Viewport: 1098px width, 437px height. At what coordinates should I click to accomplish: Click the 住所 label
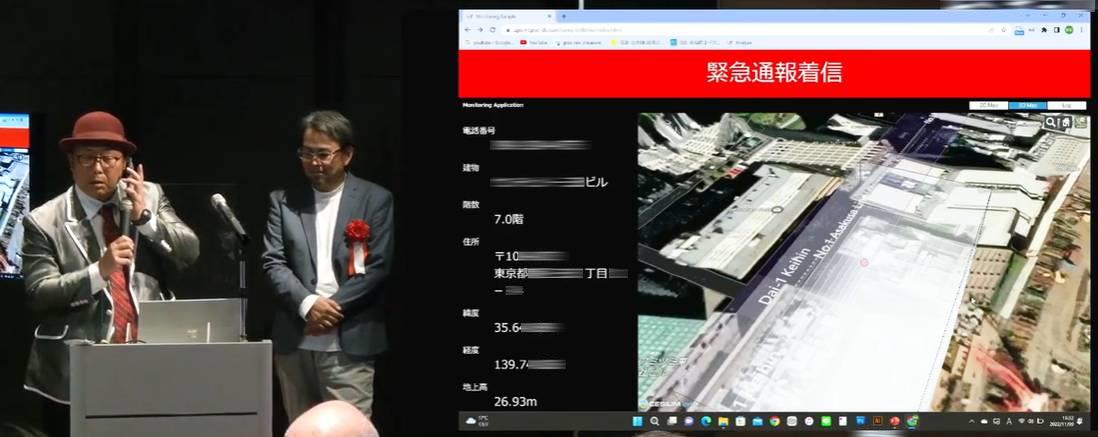point(469,242)
